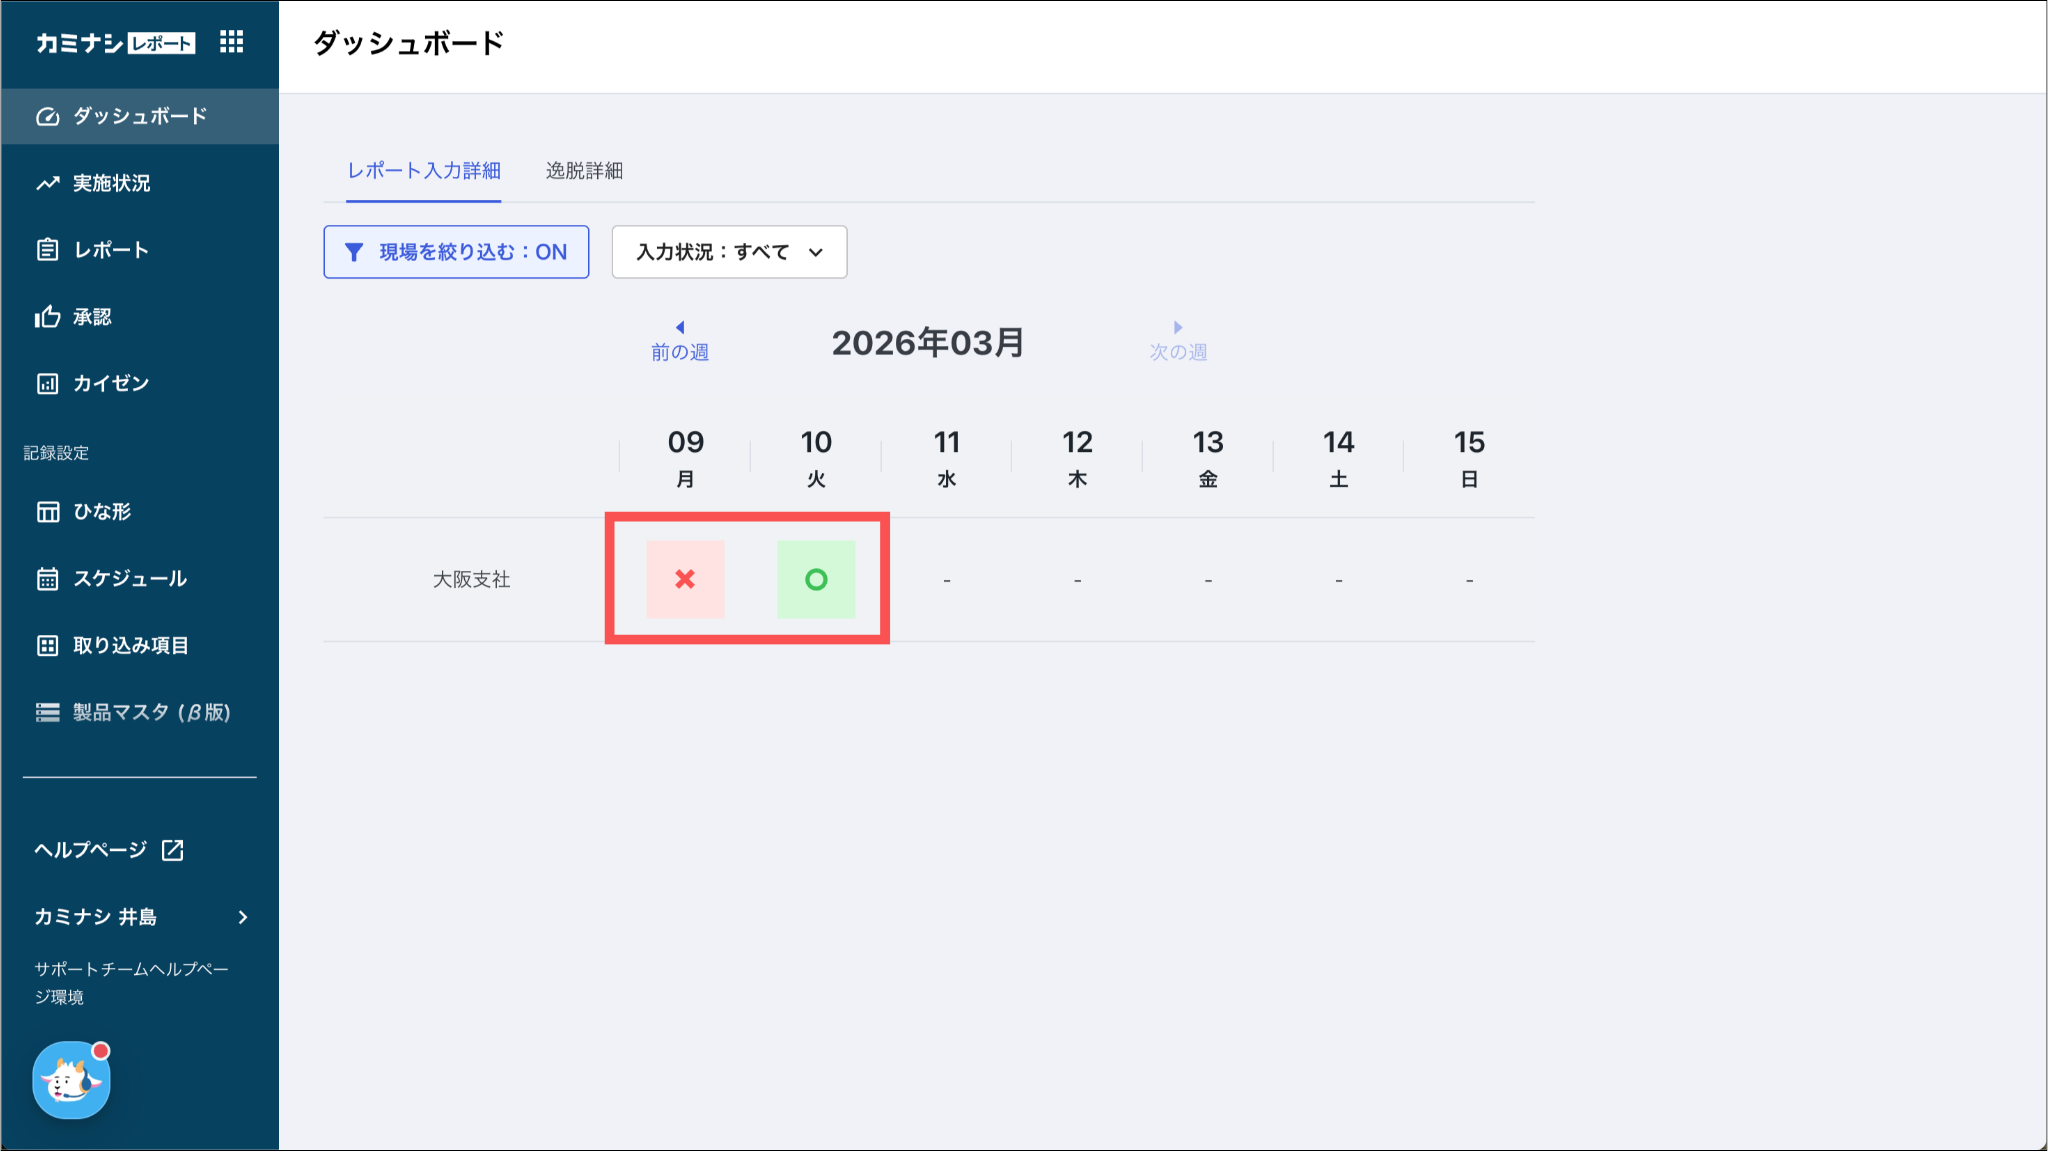This screenshot has width=2048, height=1151.
Task: Expand the 入力状況：すべて dropdown
Action: pyautogui.click(x=729, y=252)
